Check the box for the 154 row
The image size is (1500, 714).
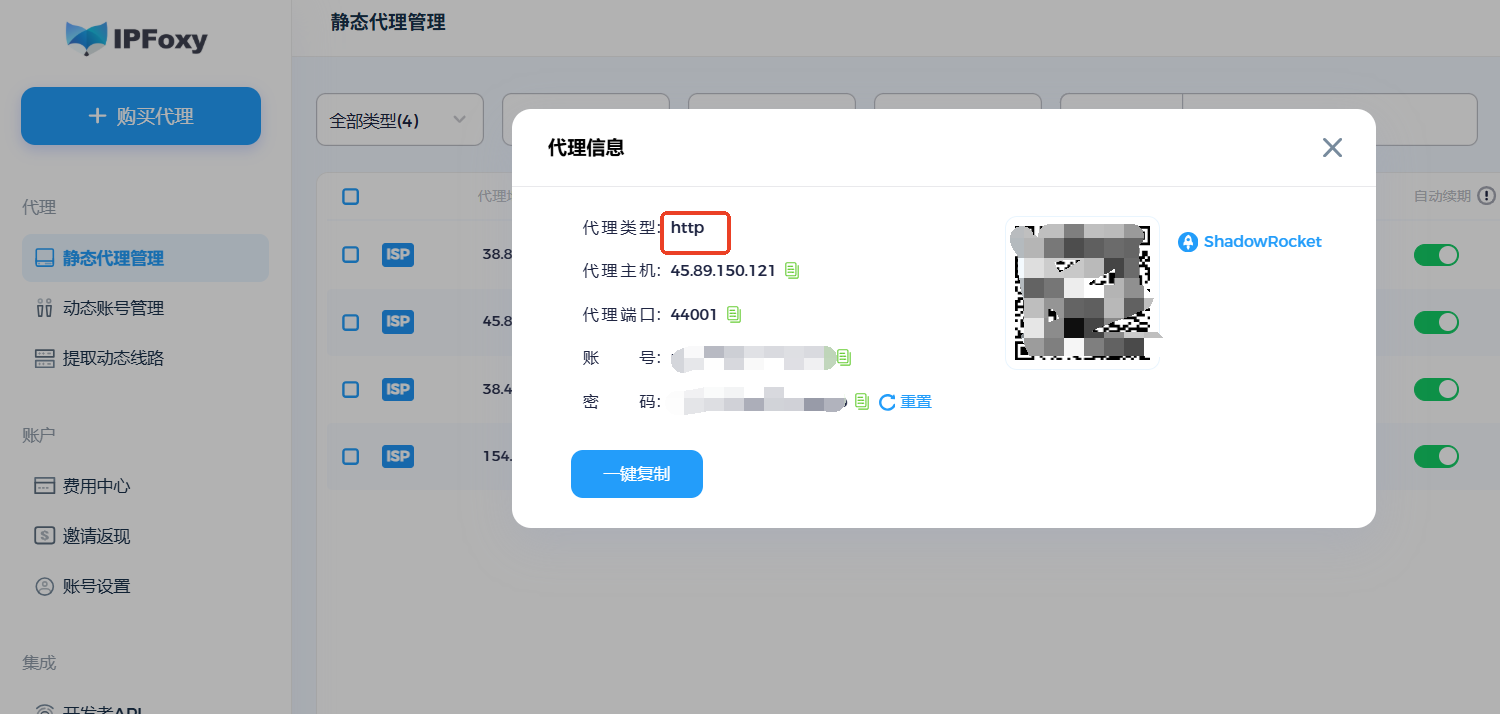pyautogui.click(x=350, y=456)
